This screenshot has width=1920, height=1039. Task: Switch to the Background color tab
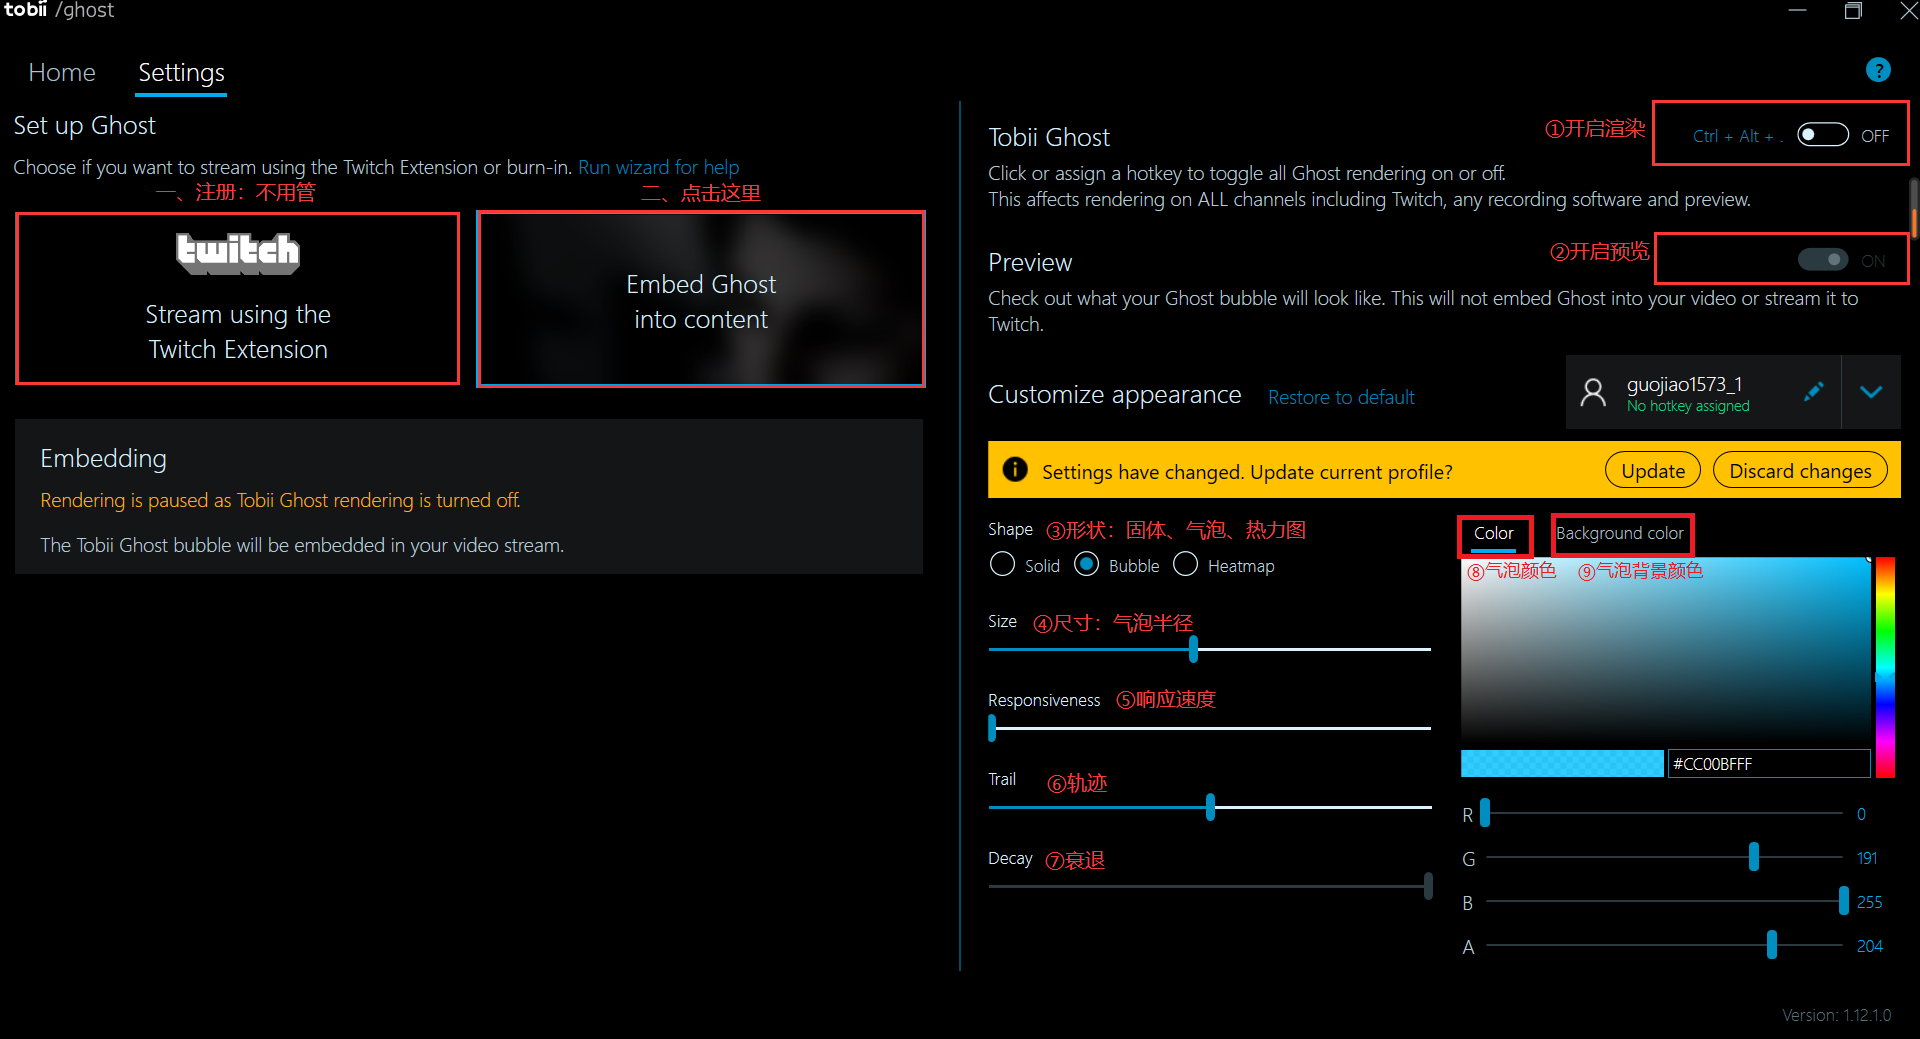(x=1620, y=534)
